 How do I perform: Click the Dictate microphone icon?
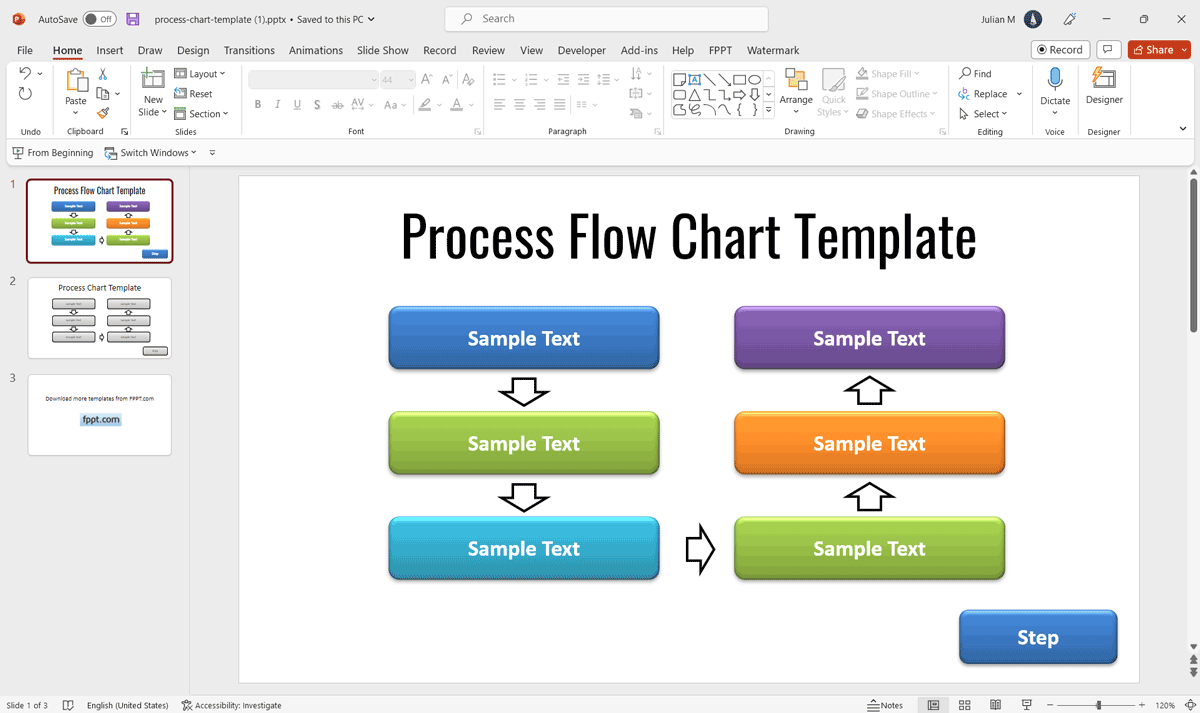pyautogui.click(x=1055, y=79)
